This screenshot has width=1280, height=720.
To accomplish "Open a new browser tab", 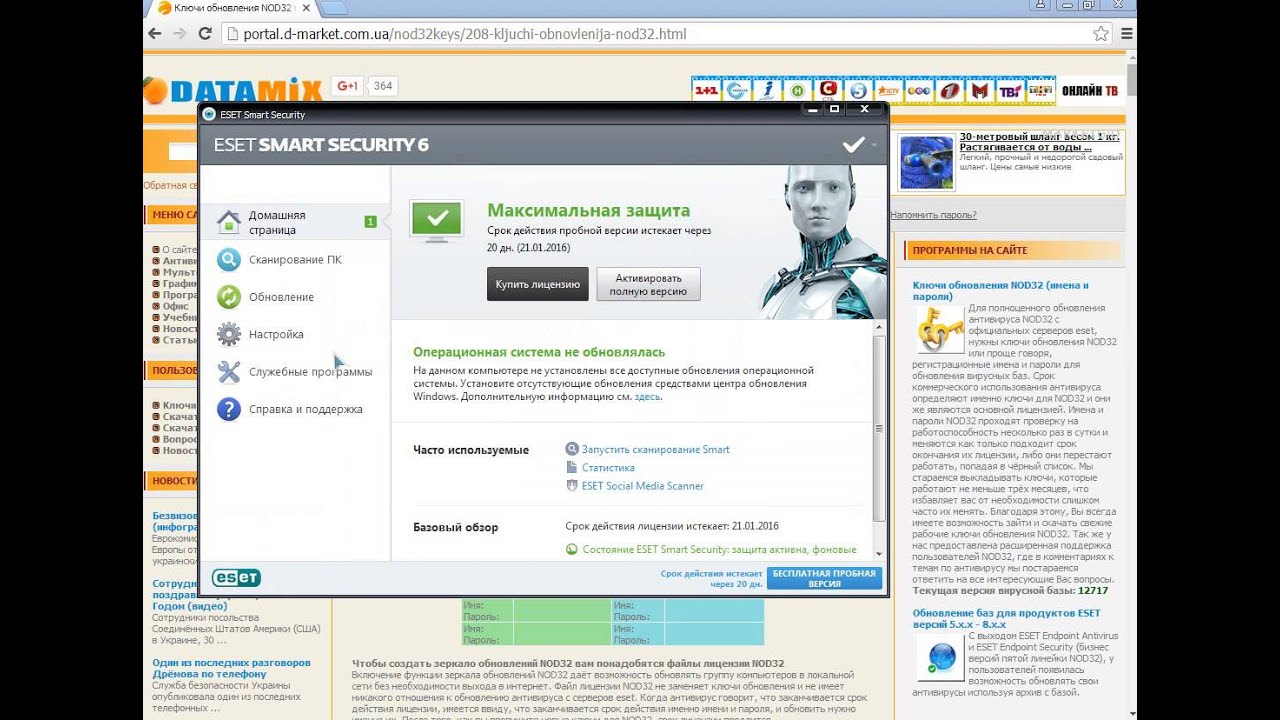I will [335, 8].
